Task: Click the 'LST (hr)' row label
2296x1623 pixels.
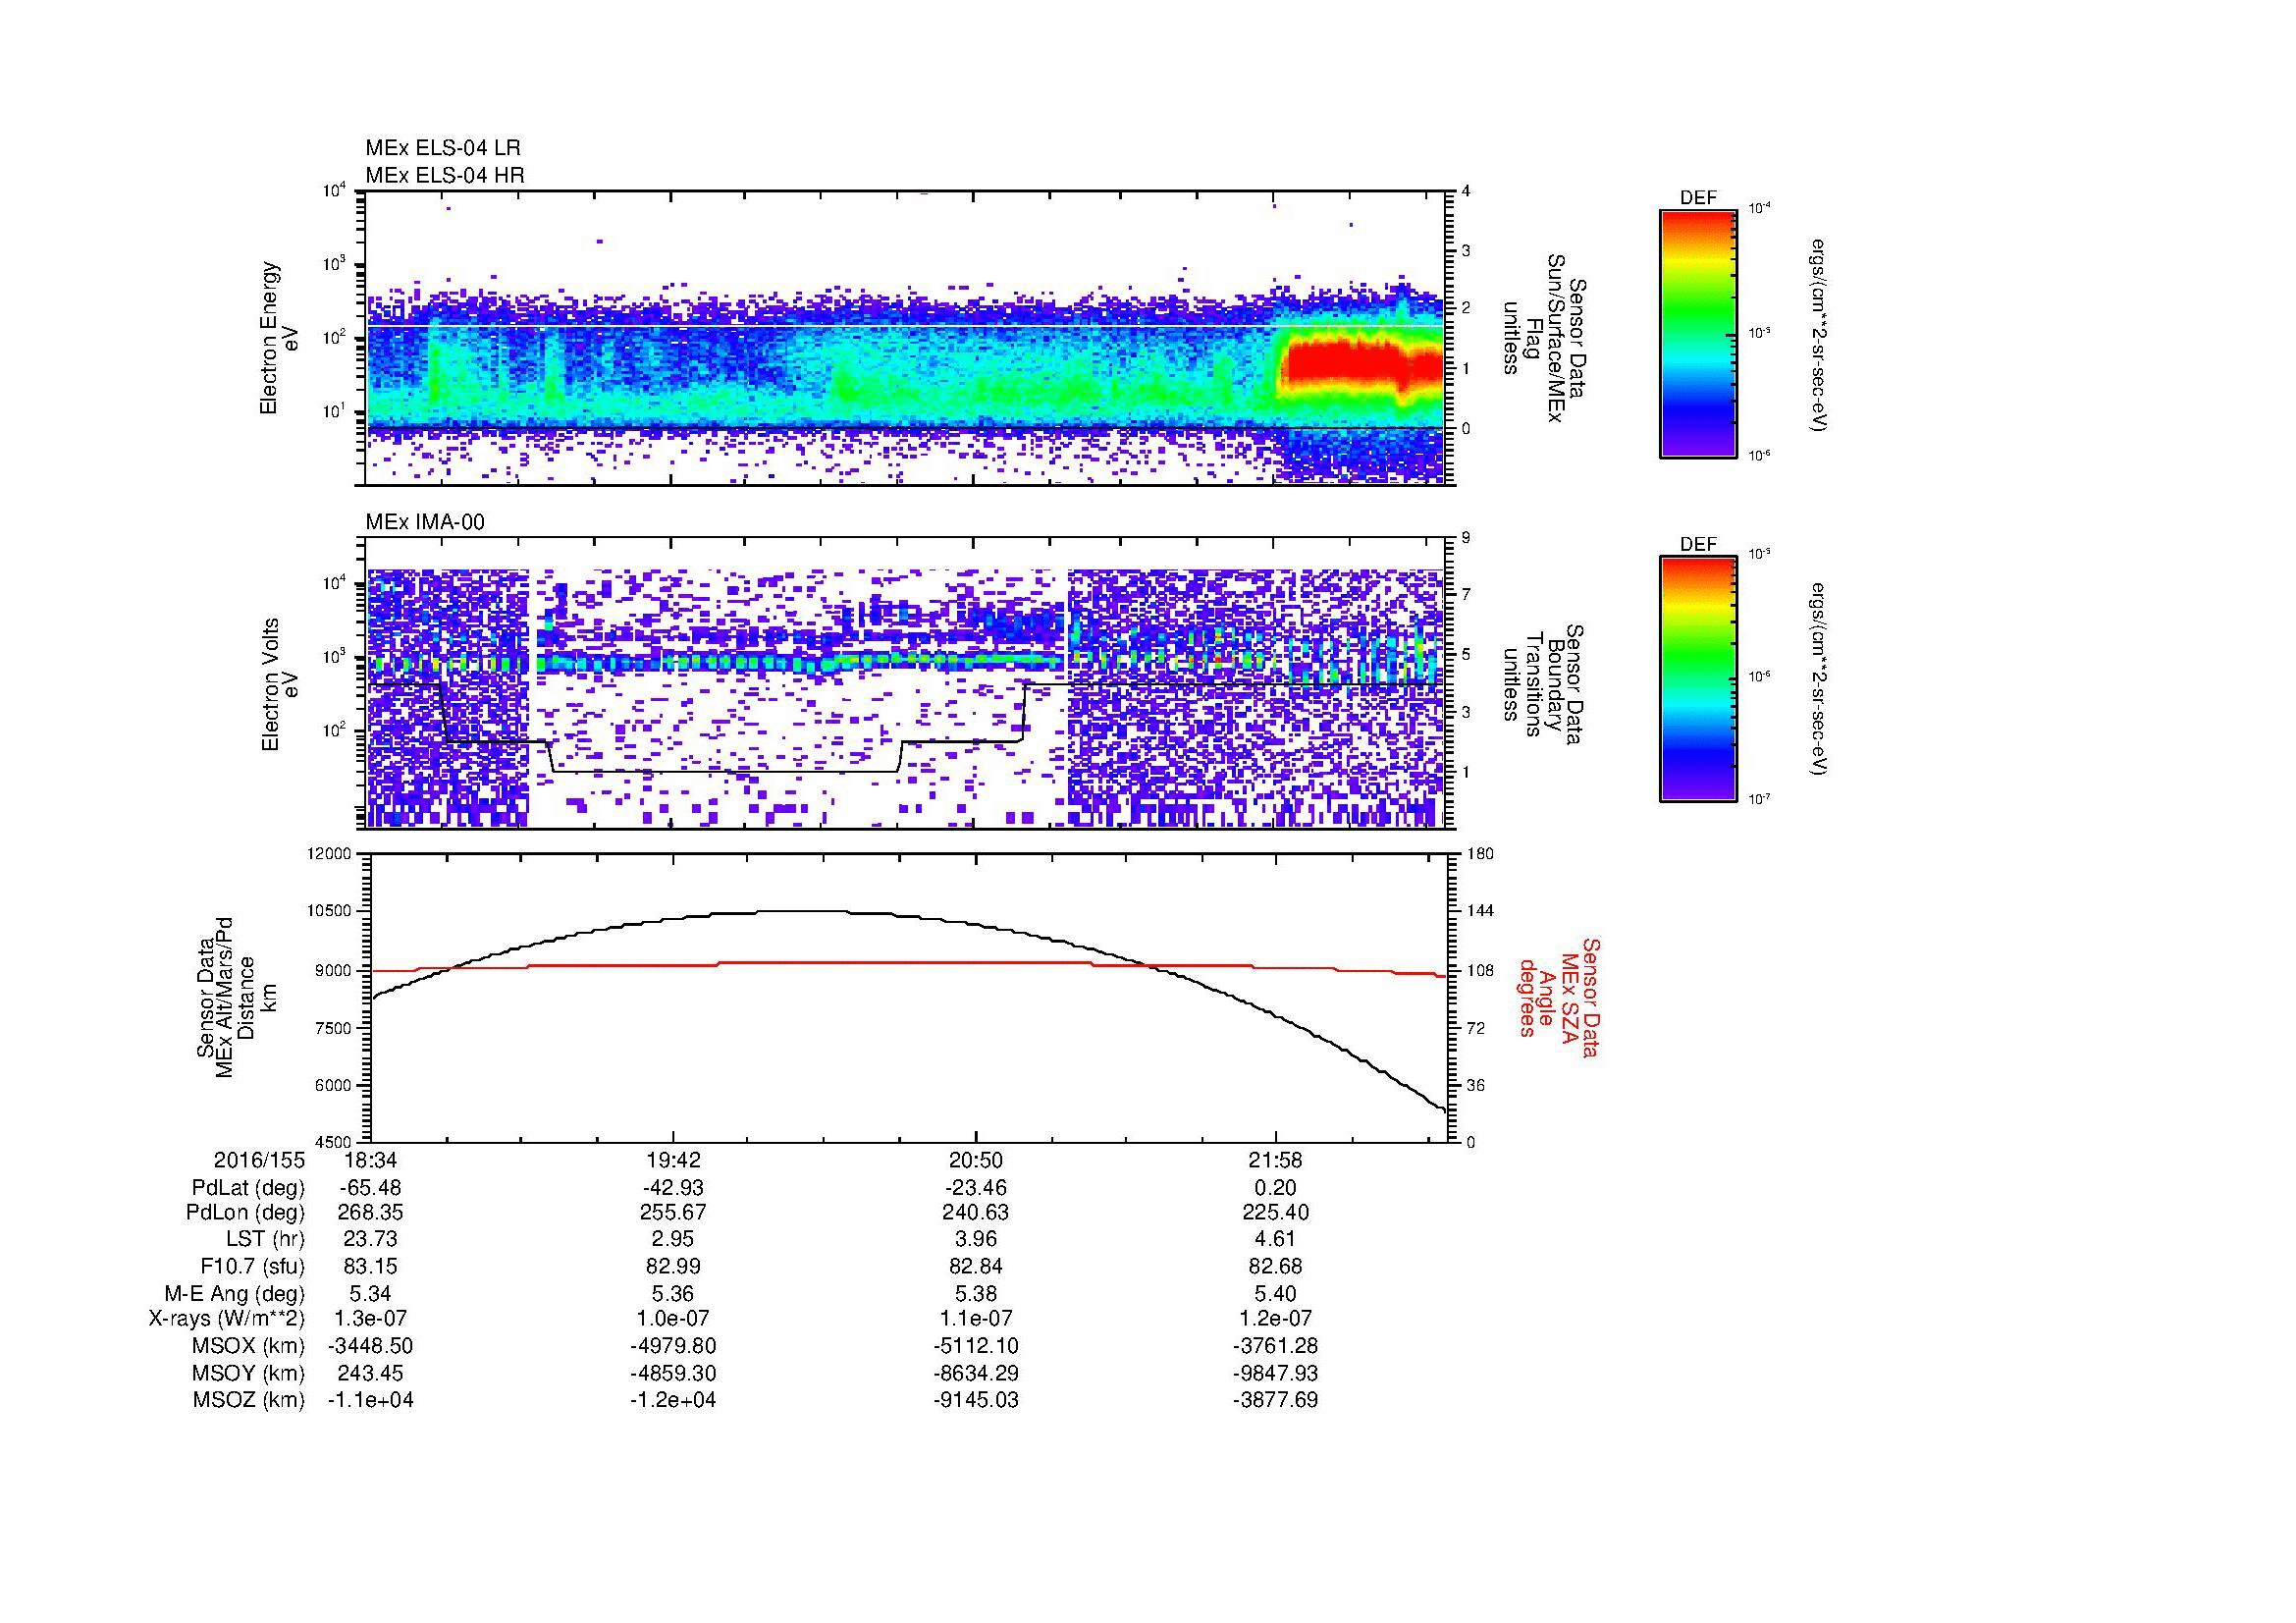Action: click(265, 1240)
